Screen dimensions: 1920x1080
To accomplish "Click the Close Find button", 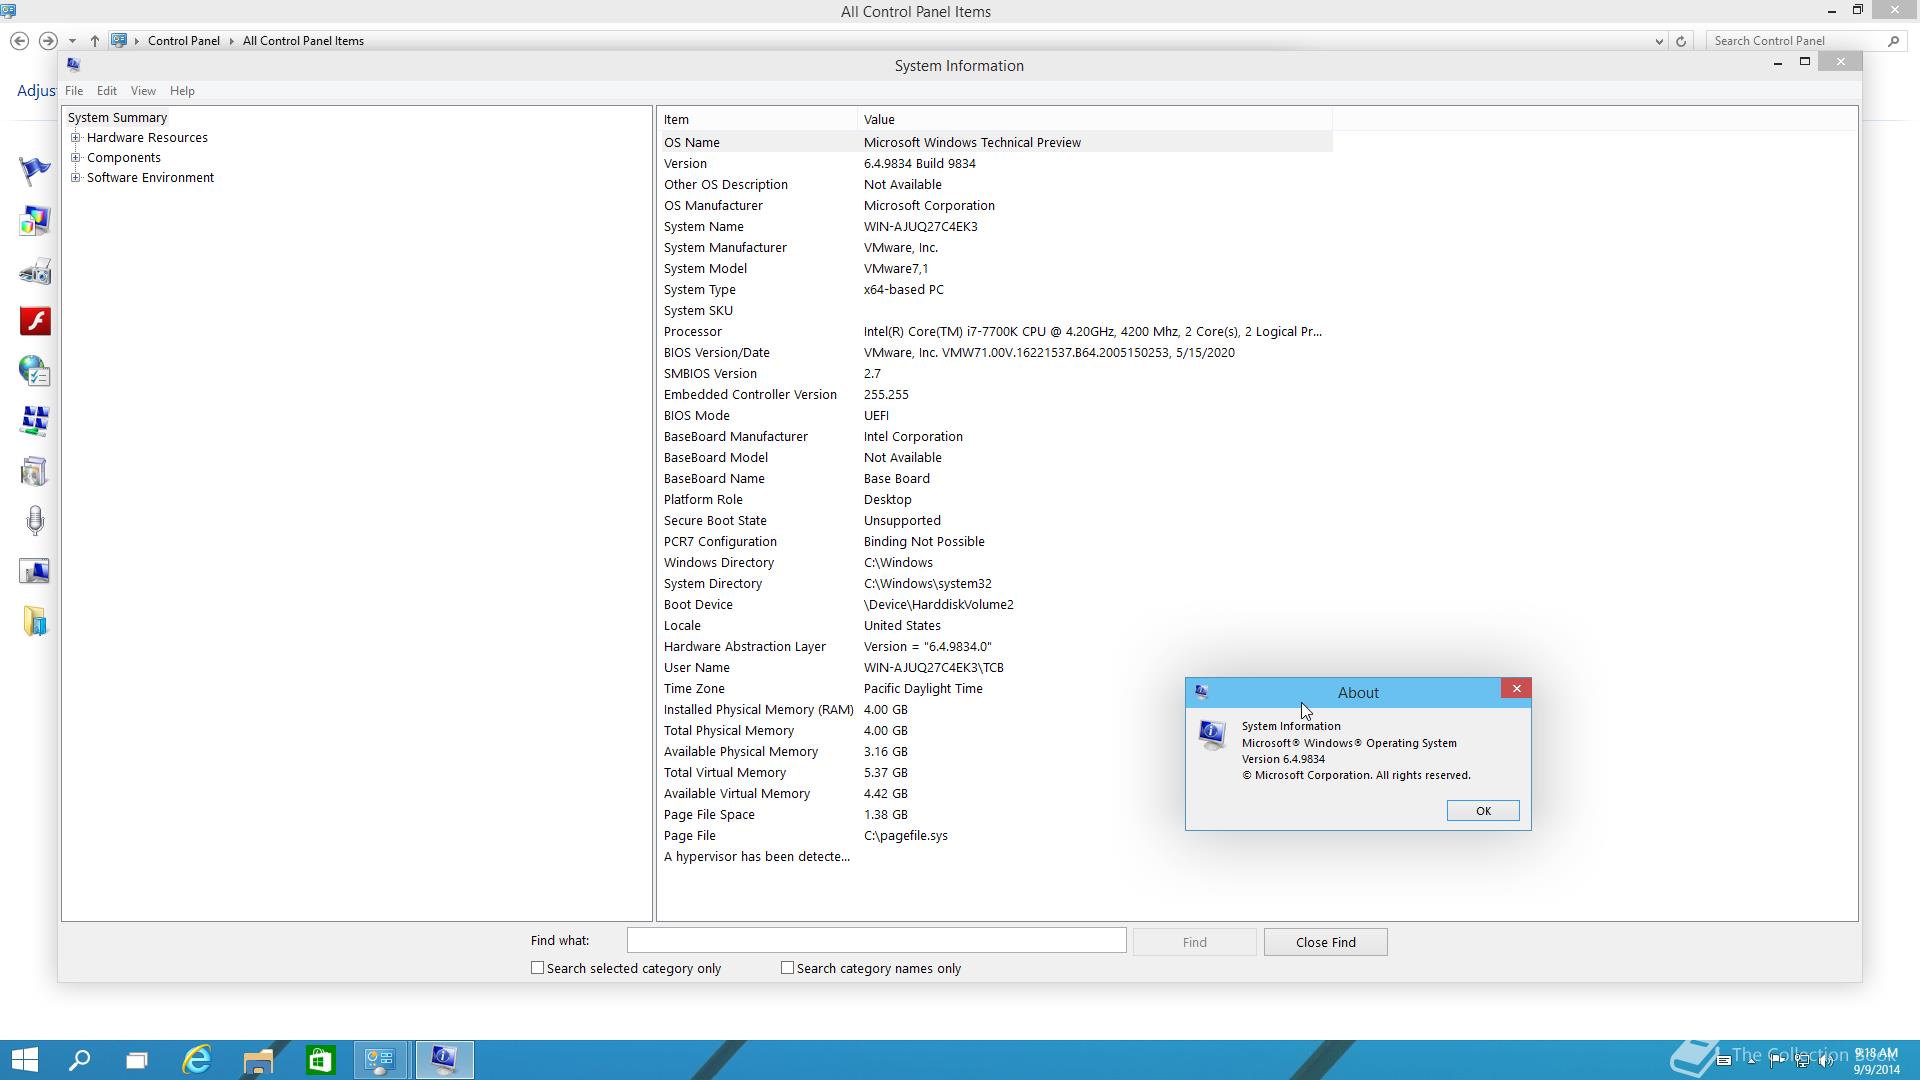I will point(1325,942).
